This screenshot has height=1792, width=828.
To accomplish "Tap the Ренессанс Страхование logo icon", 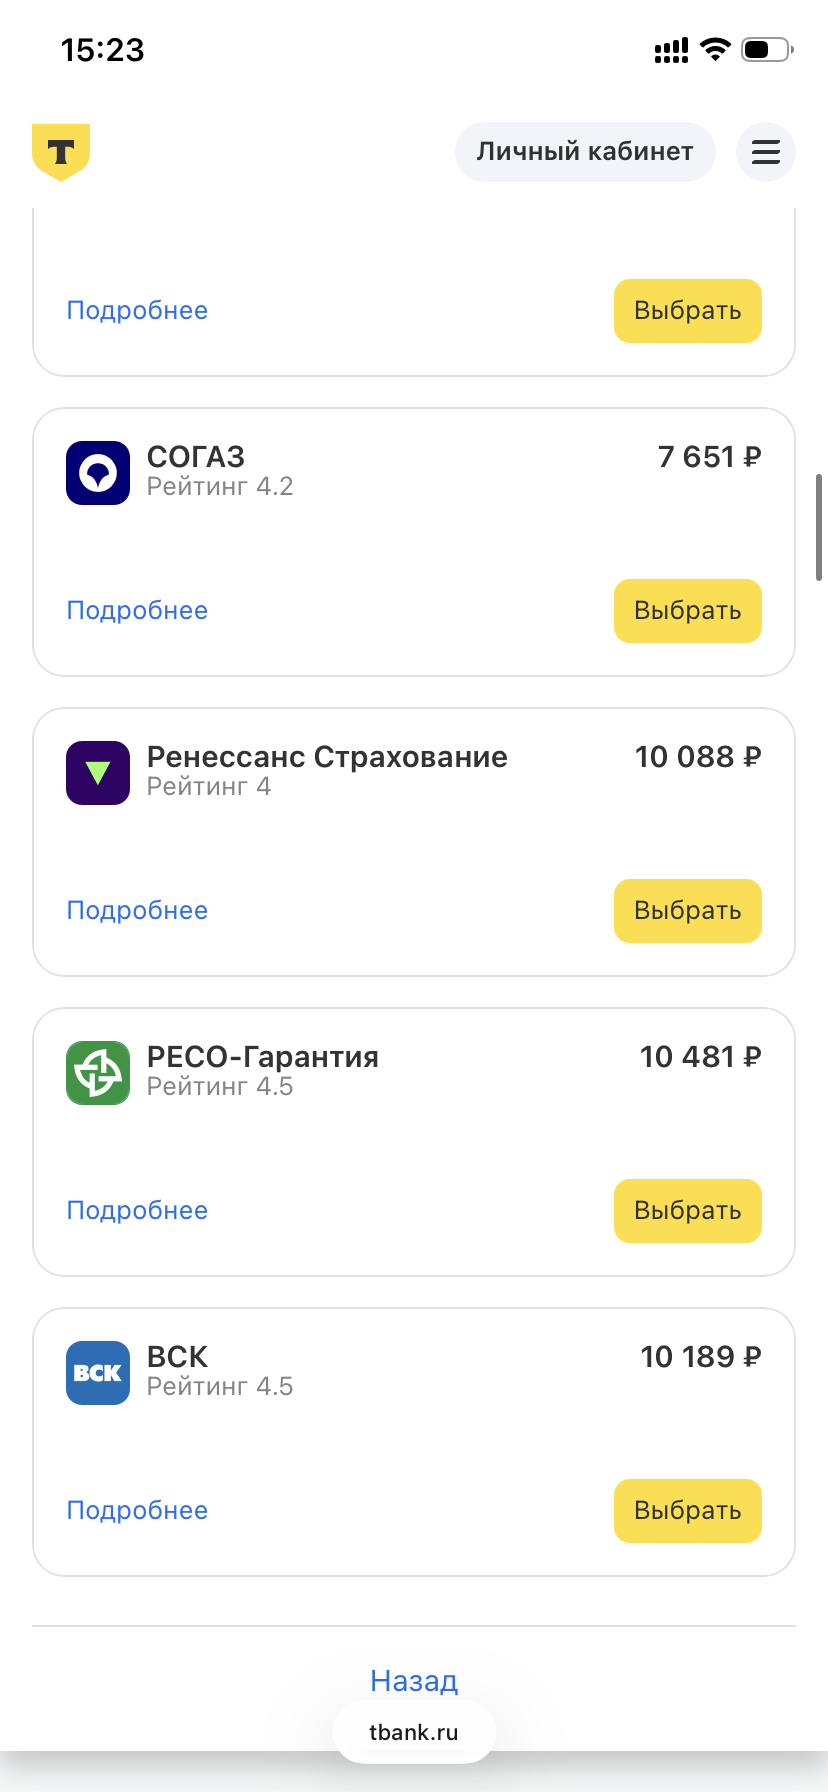I will coord(98,773).
